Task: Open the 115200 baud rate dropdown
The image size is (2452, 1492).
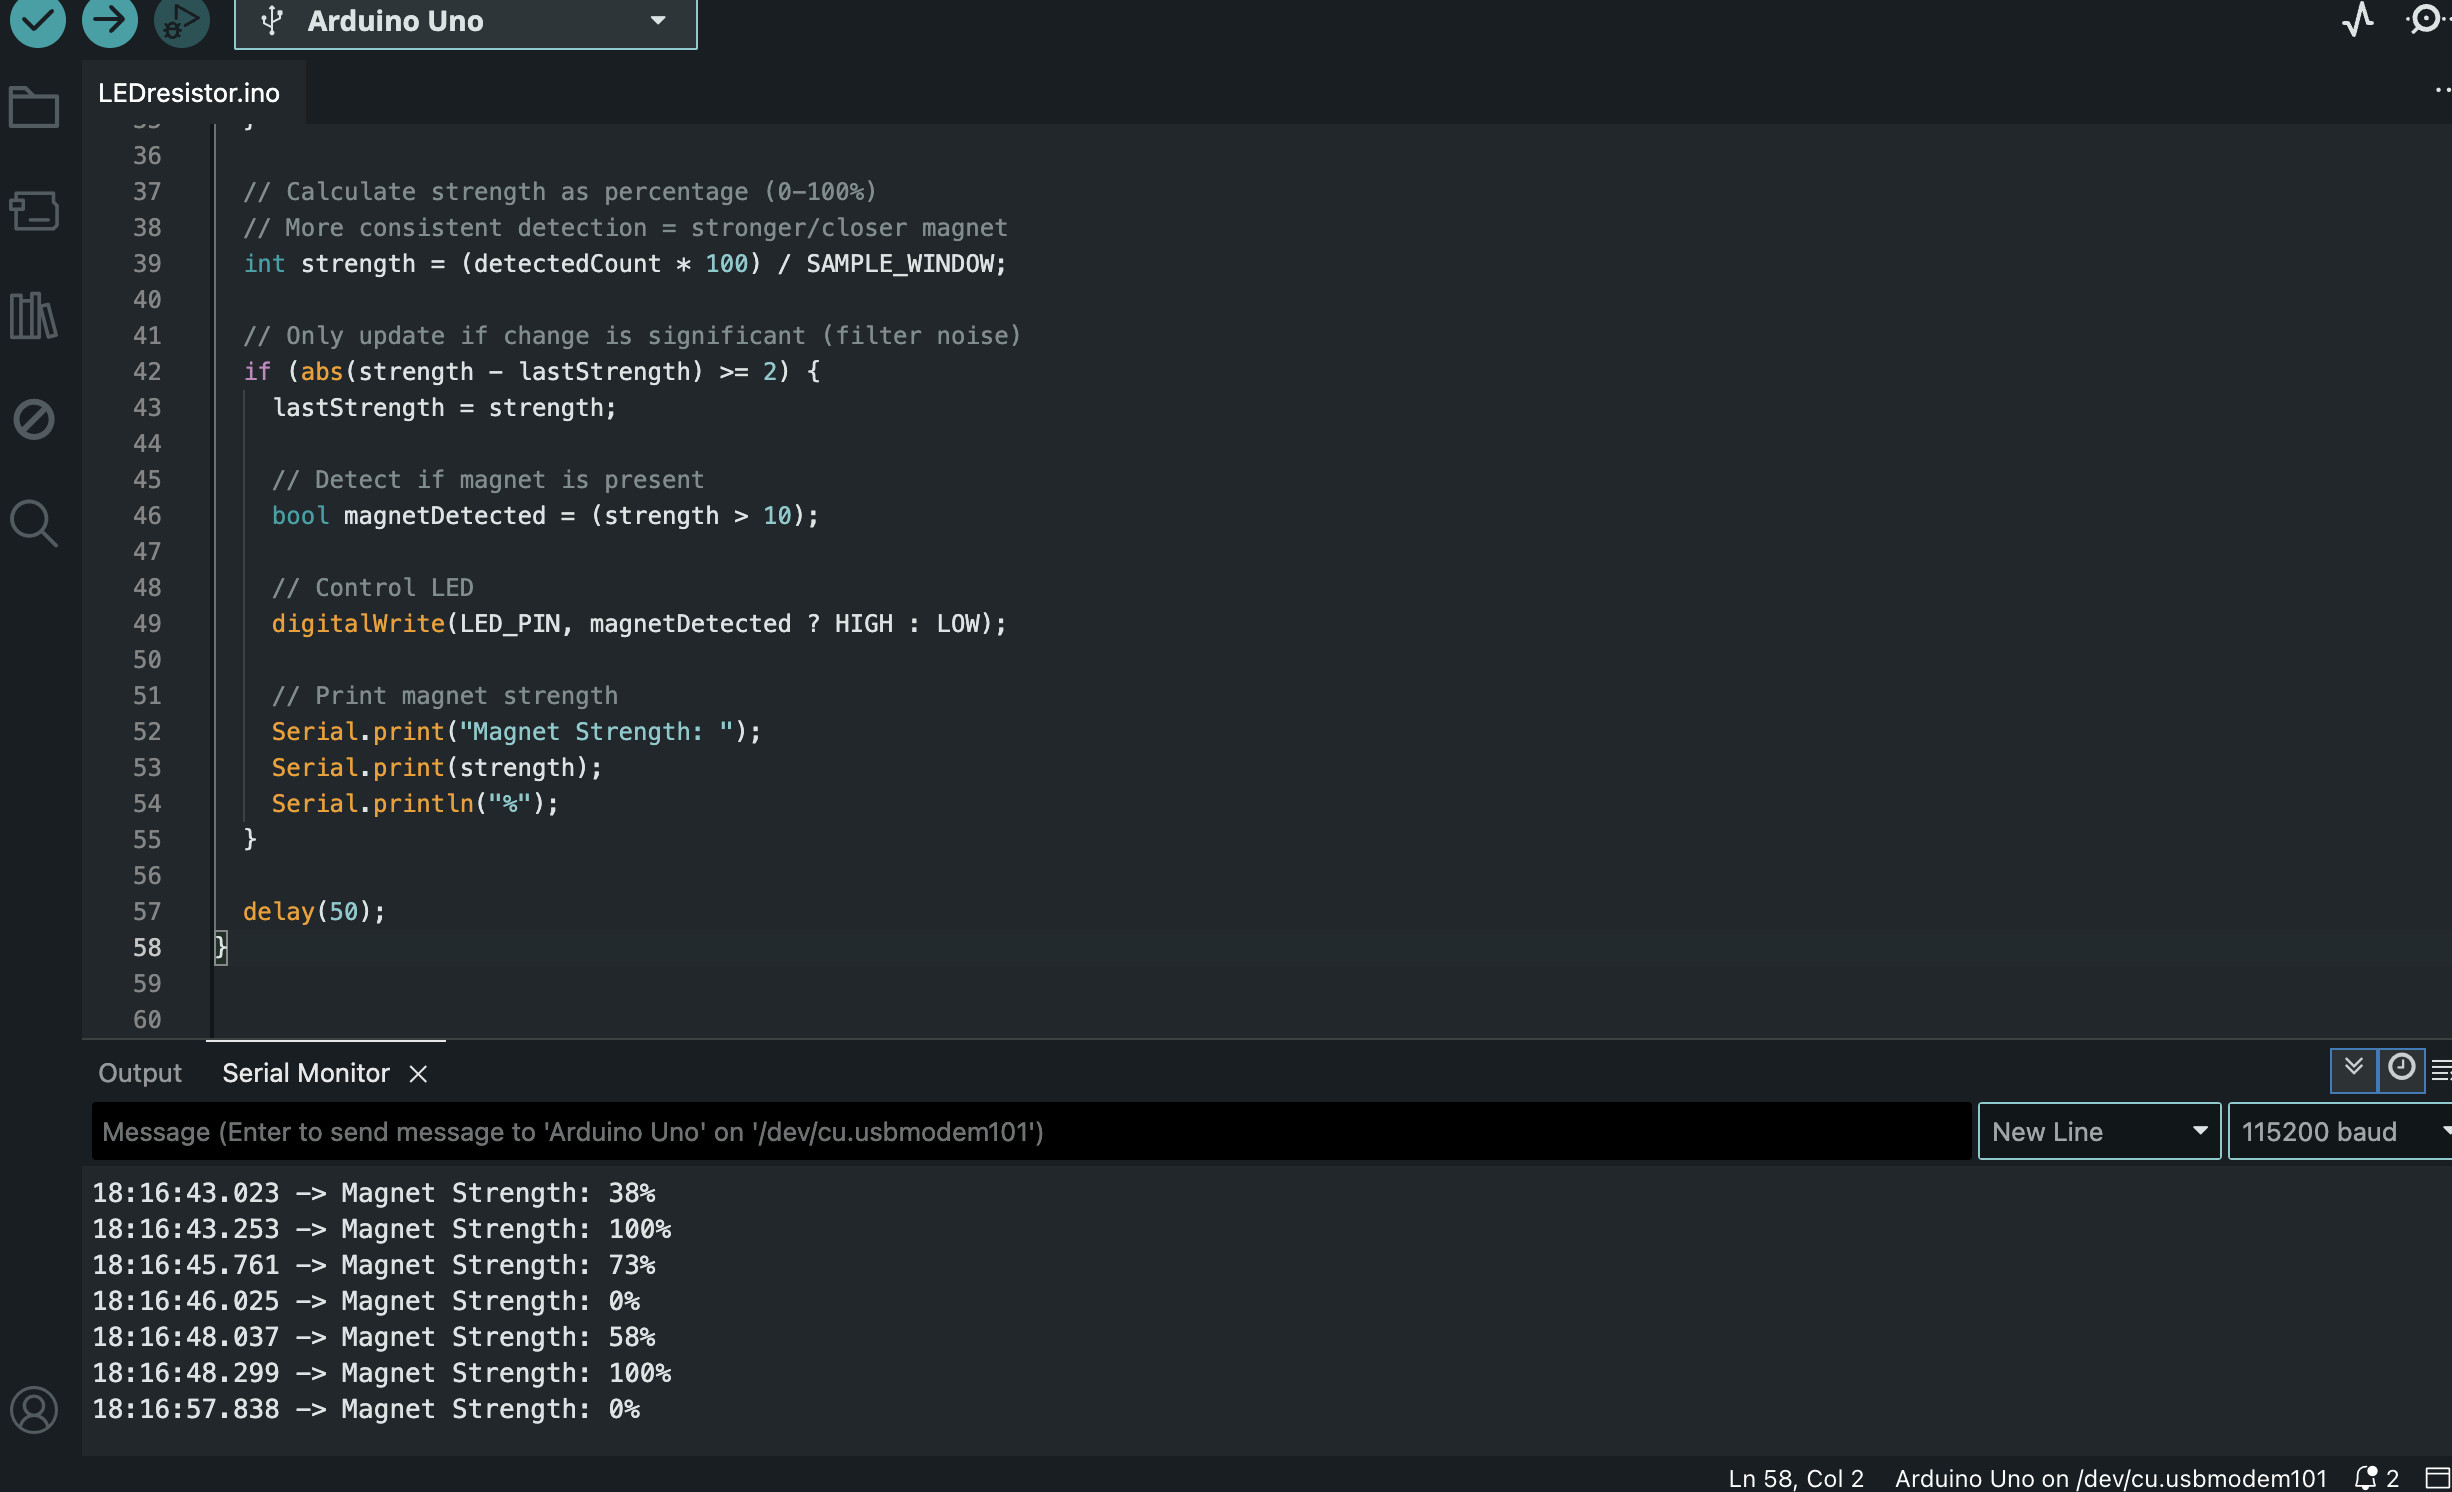Action: [2338, 1131]
